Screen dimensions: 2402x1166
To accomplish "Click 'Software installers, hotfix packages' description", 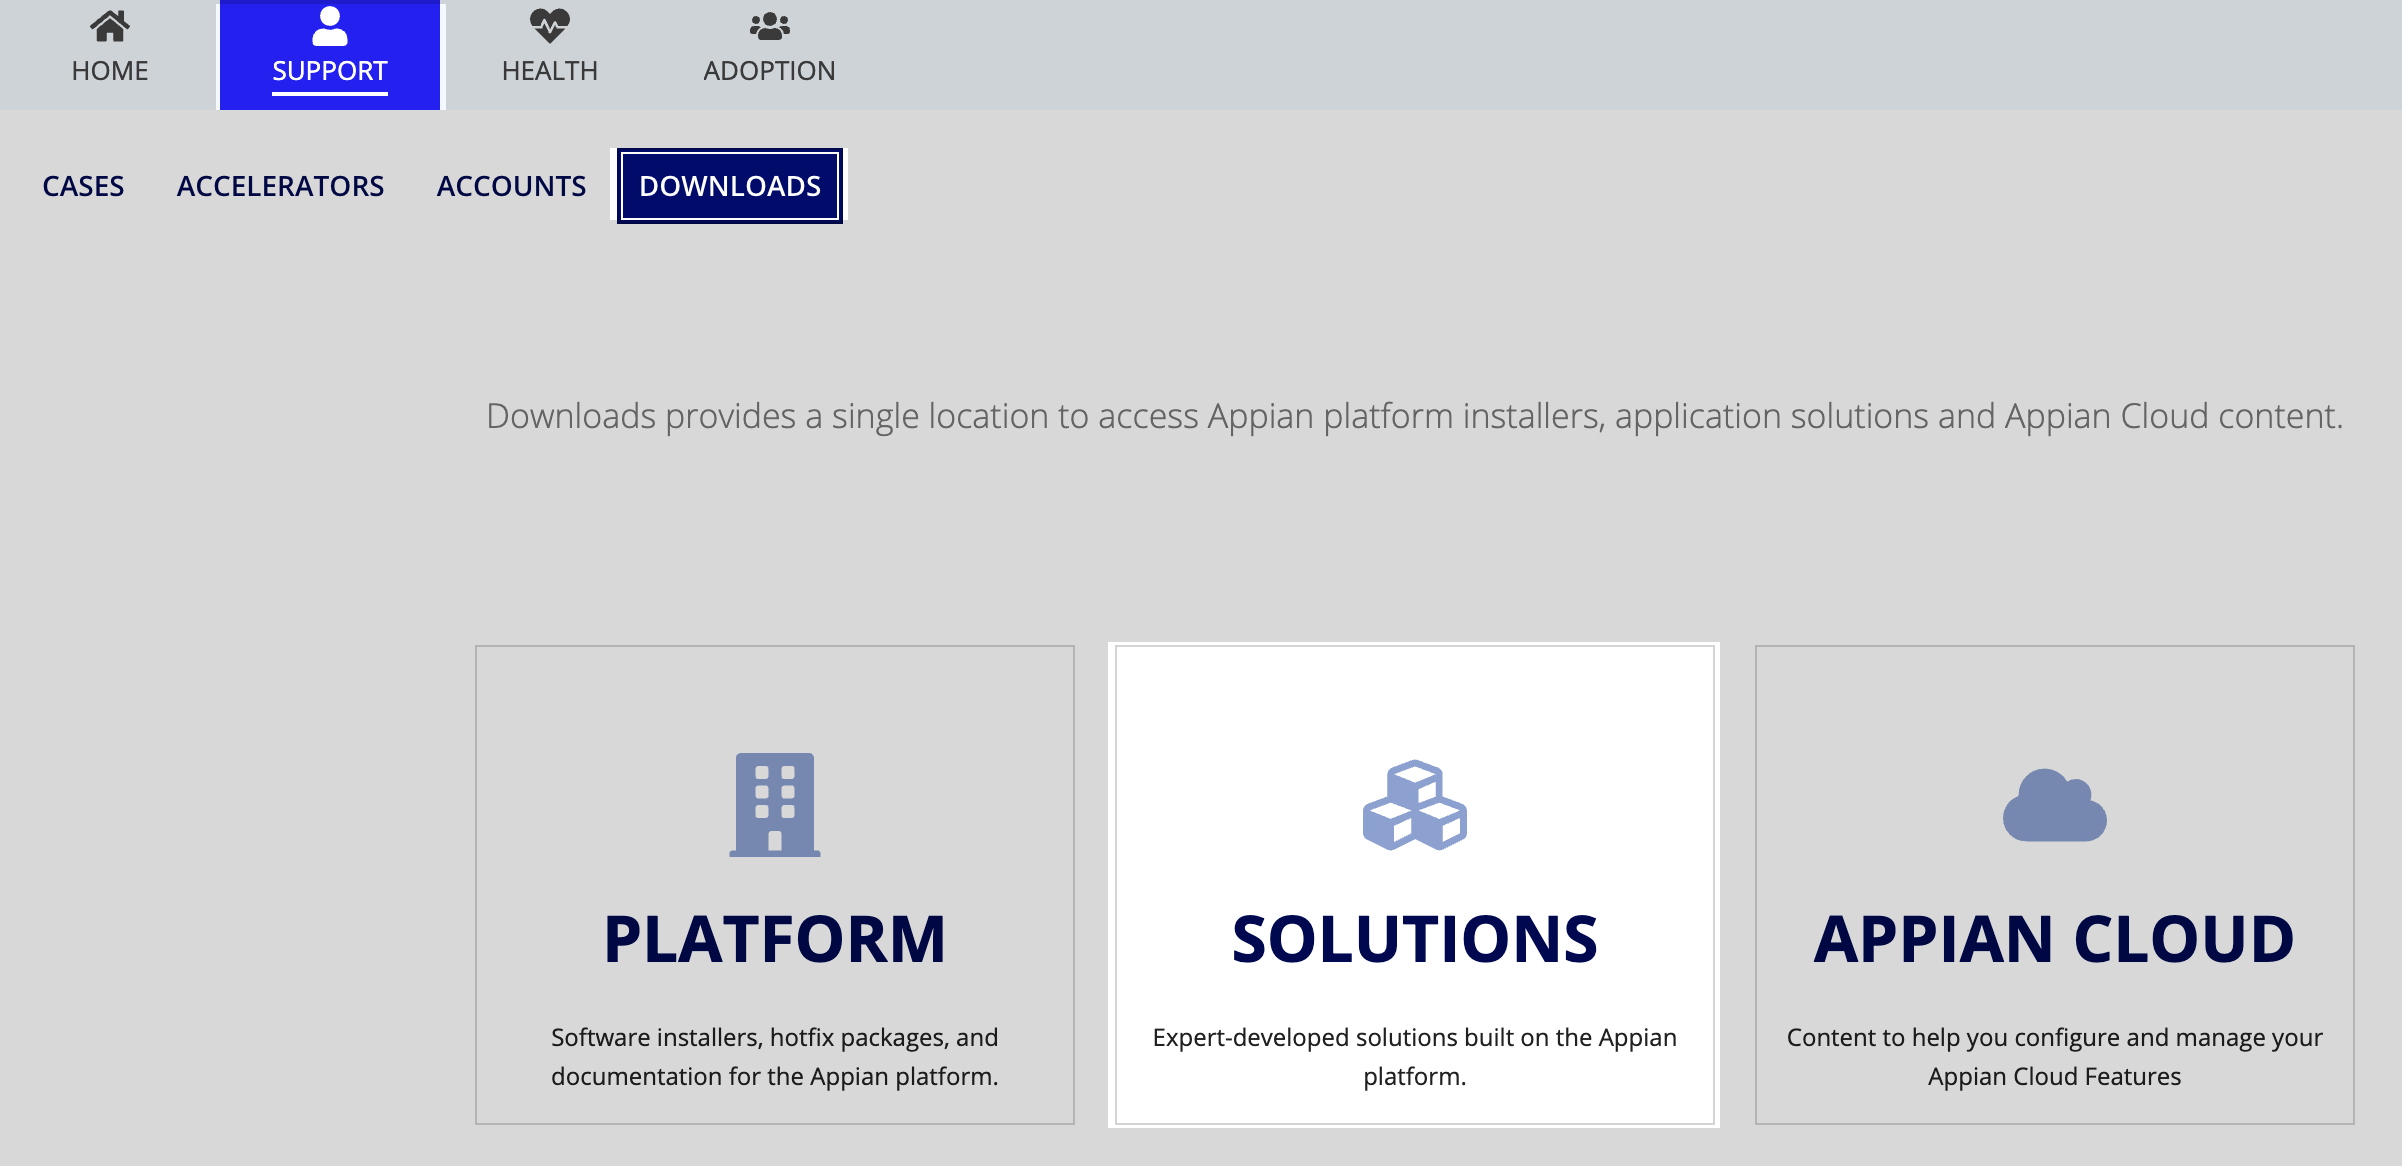I will tap(775, 1057).
